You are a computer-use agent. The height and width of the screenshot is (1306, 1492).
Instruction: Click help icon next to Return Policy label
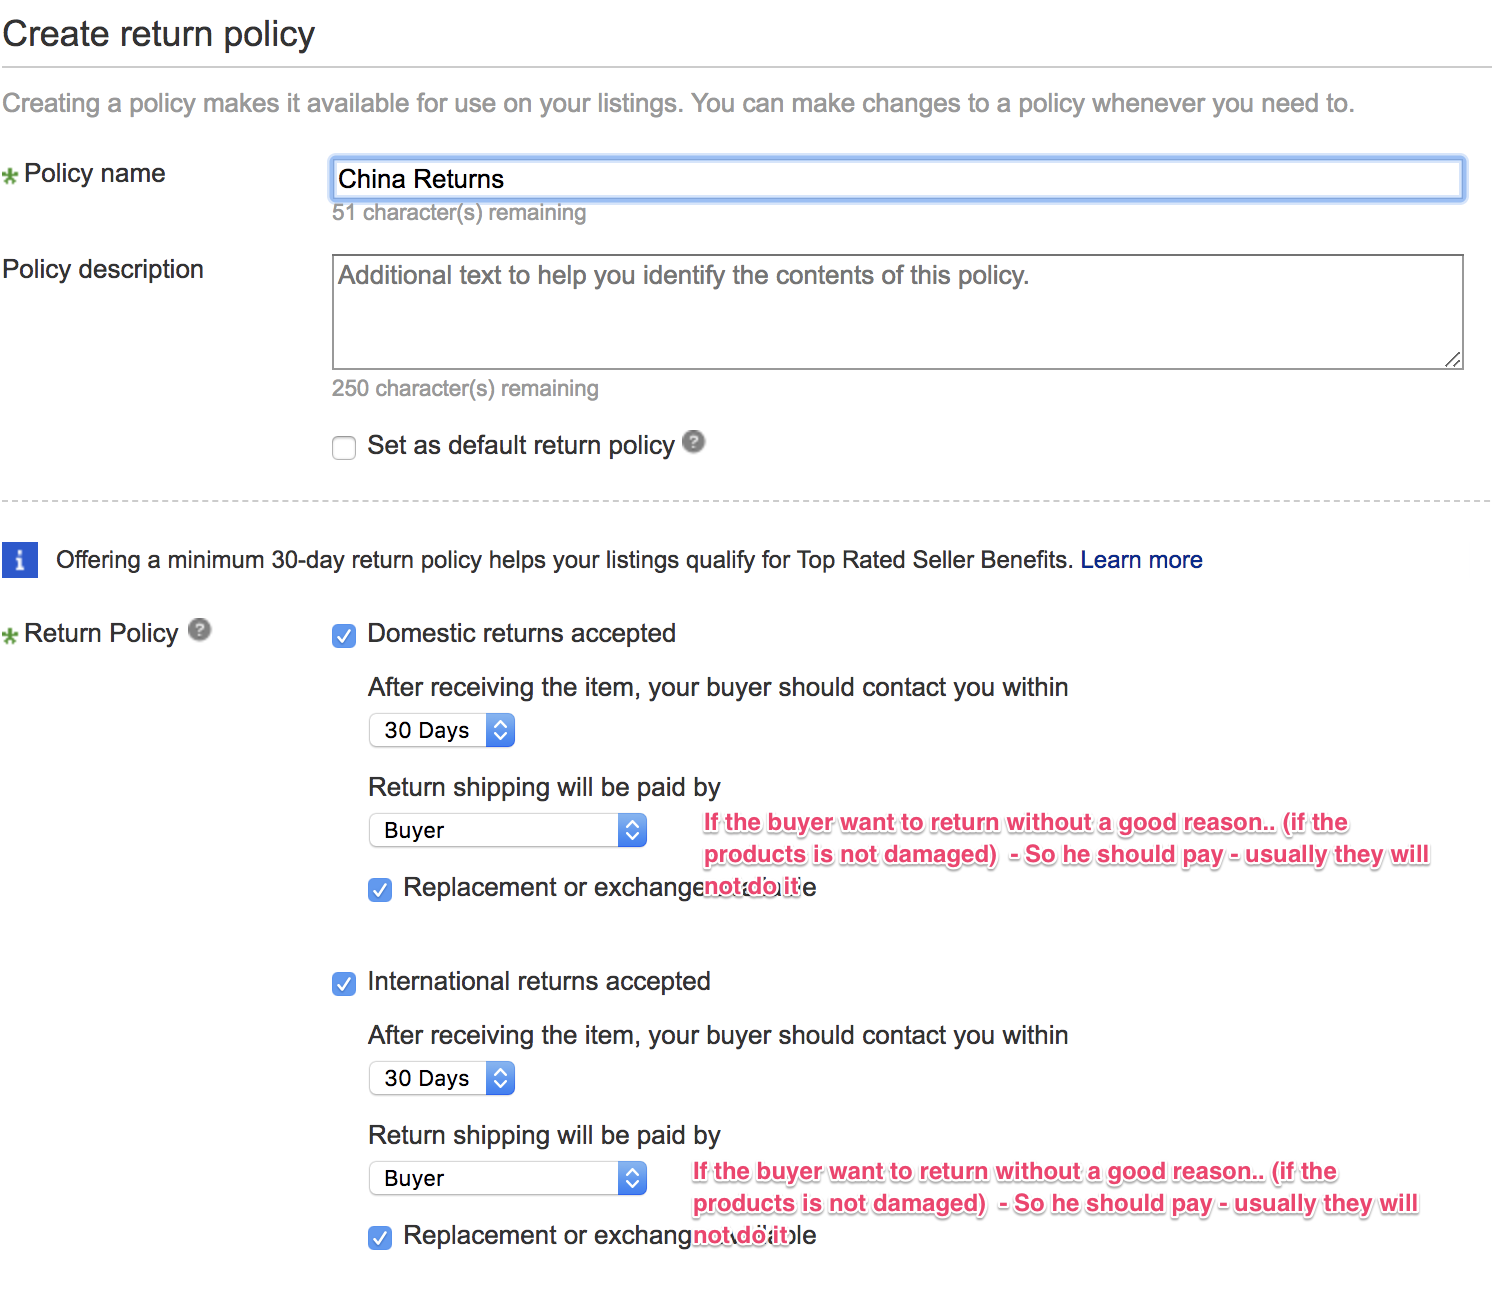199,629
